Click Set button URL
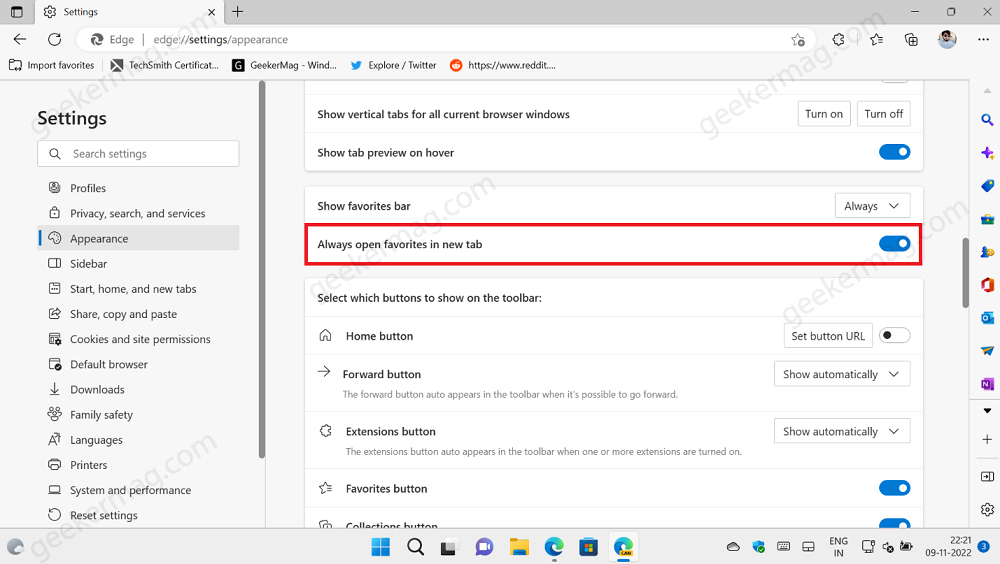 point(828,336)
